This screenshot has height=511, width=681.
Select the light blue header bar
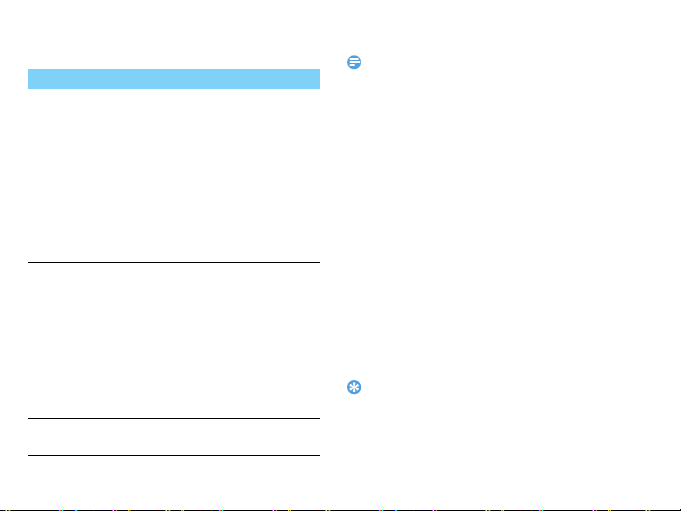pos(174,79)
